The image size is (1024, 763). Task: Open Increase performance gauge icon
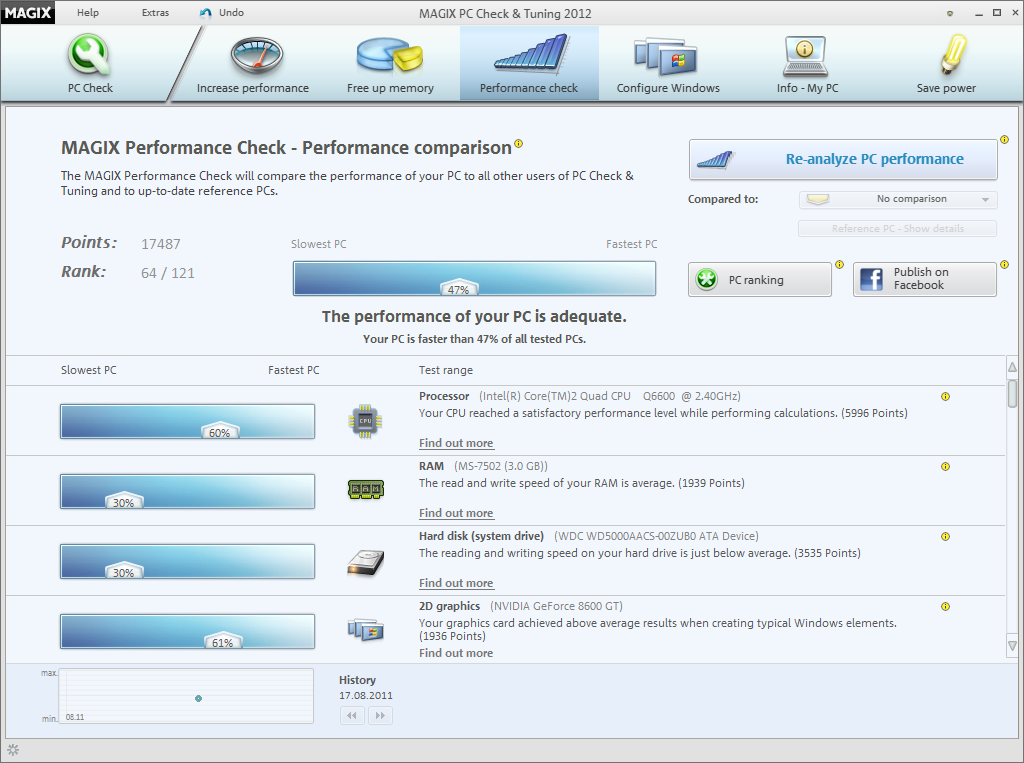click(256, 56)
